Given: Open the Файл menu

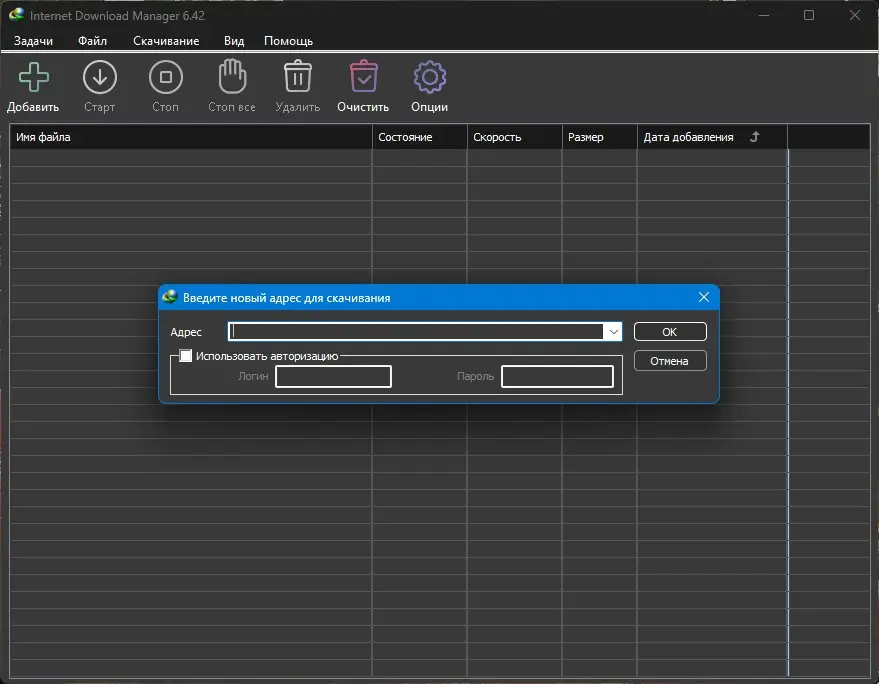Looking at the screenshot, I should click(92, 41).
